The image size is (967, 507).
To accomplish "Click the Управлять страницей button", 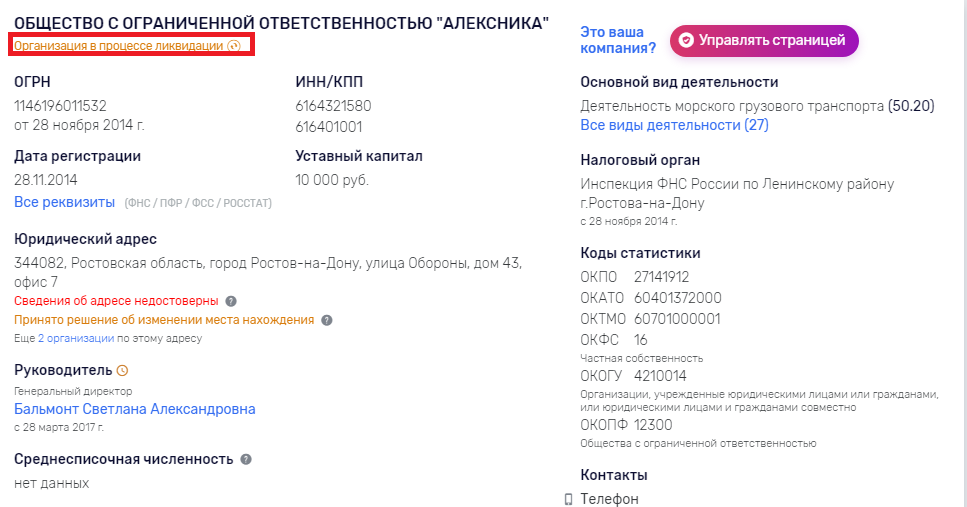I will coord(764,41).
